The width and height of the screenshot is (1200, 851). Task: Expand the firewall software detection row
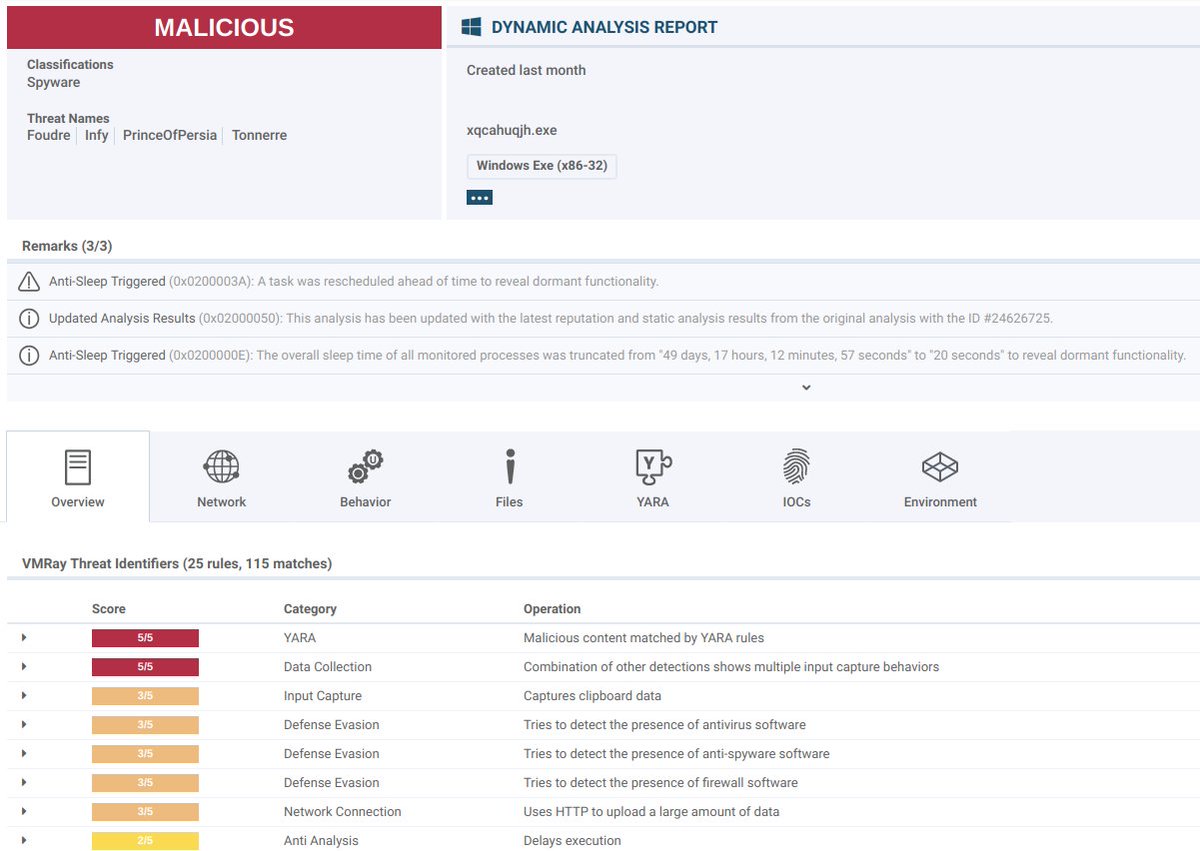coord(24,783)
